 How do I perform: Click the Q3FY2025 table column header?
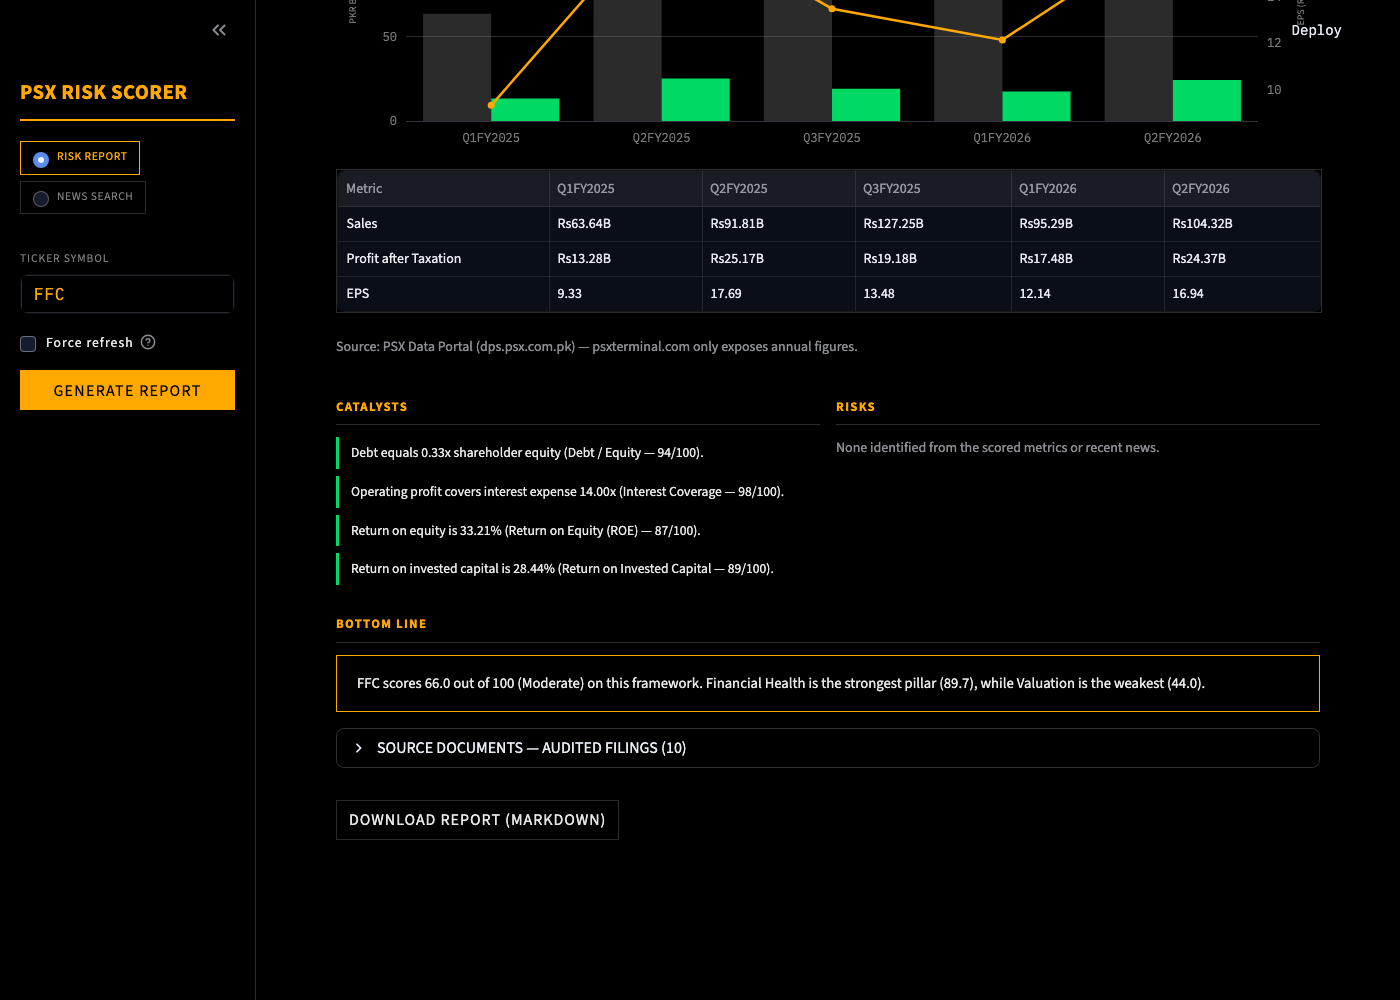click(x=933, y=189)
